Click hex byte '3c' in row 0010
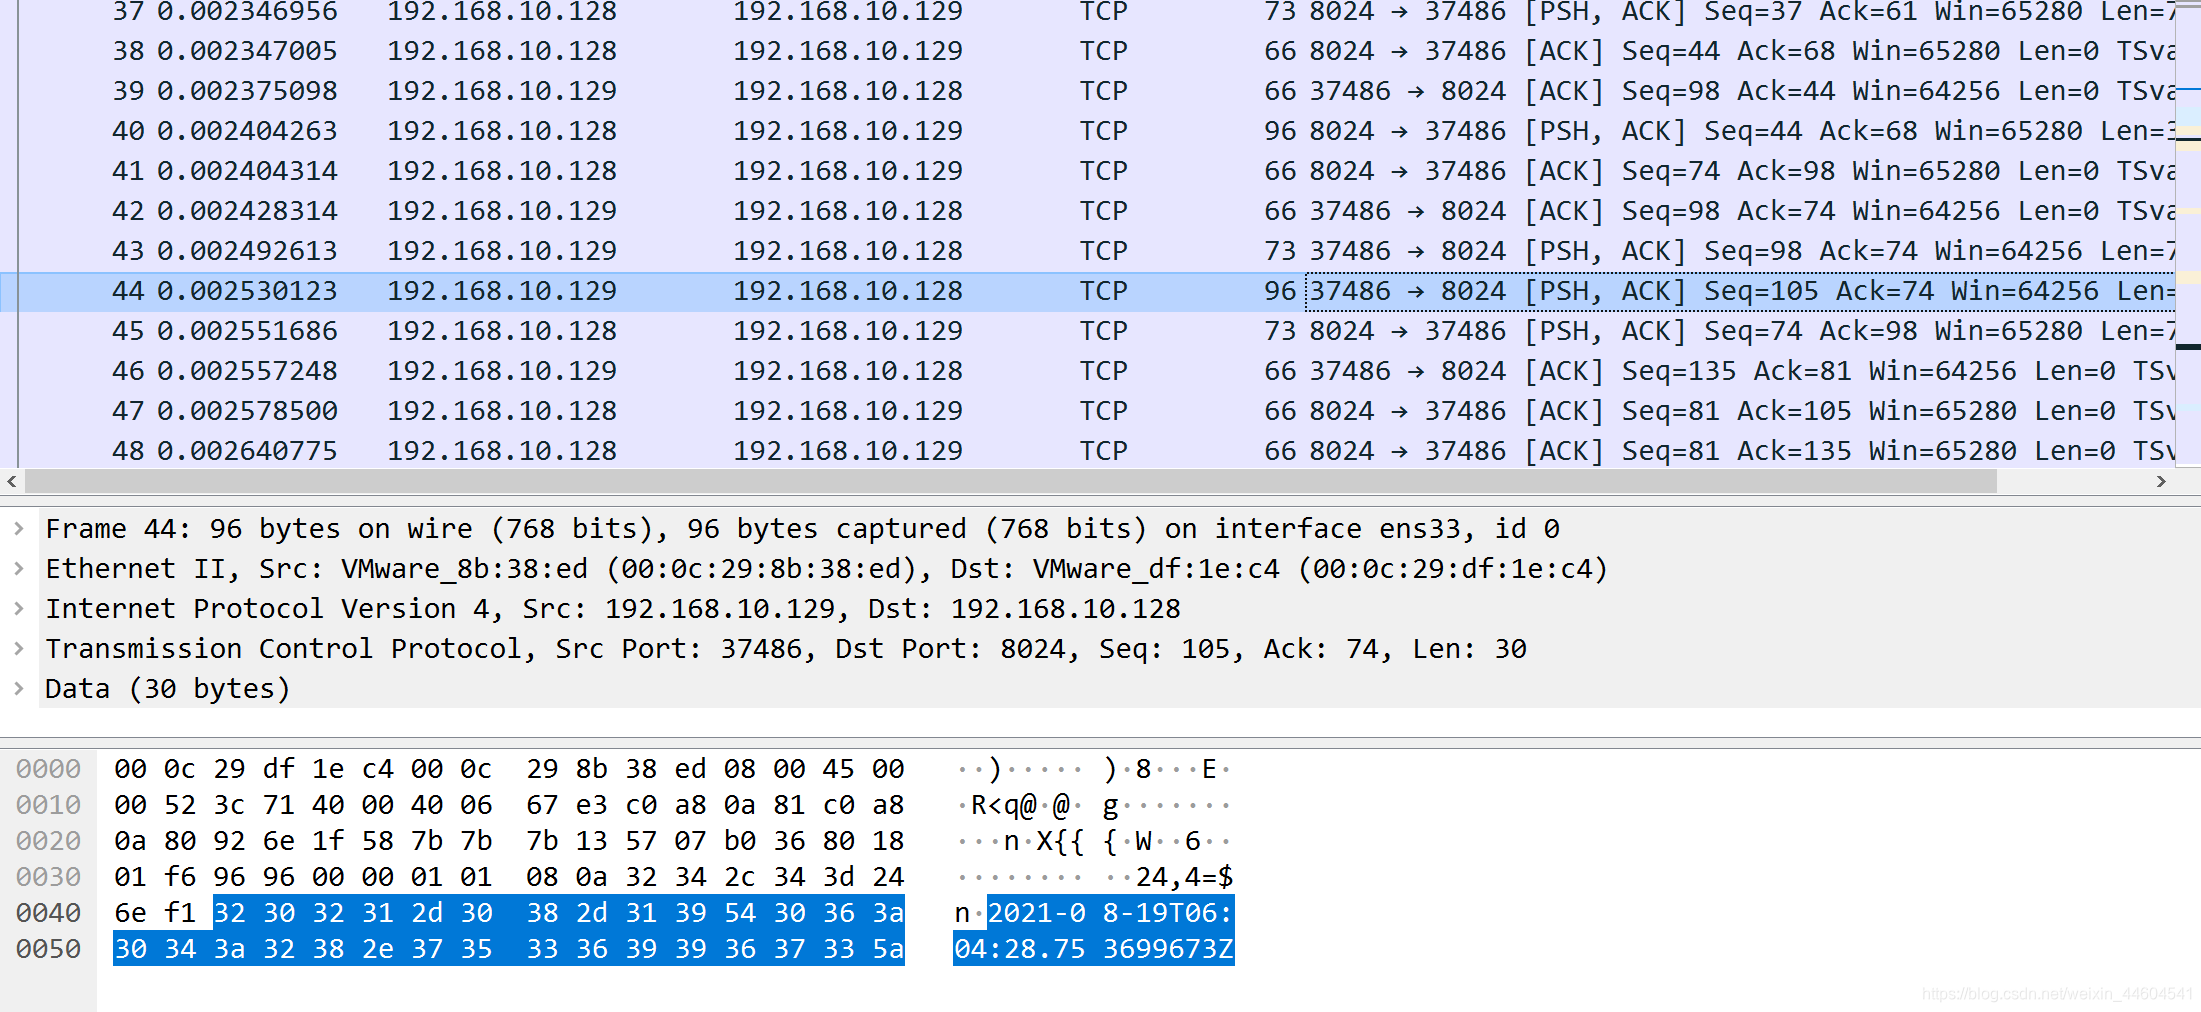 click(229, 805)
